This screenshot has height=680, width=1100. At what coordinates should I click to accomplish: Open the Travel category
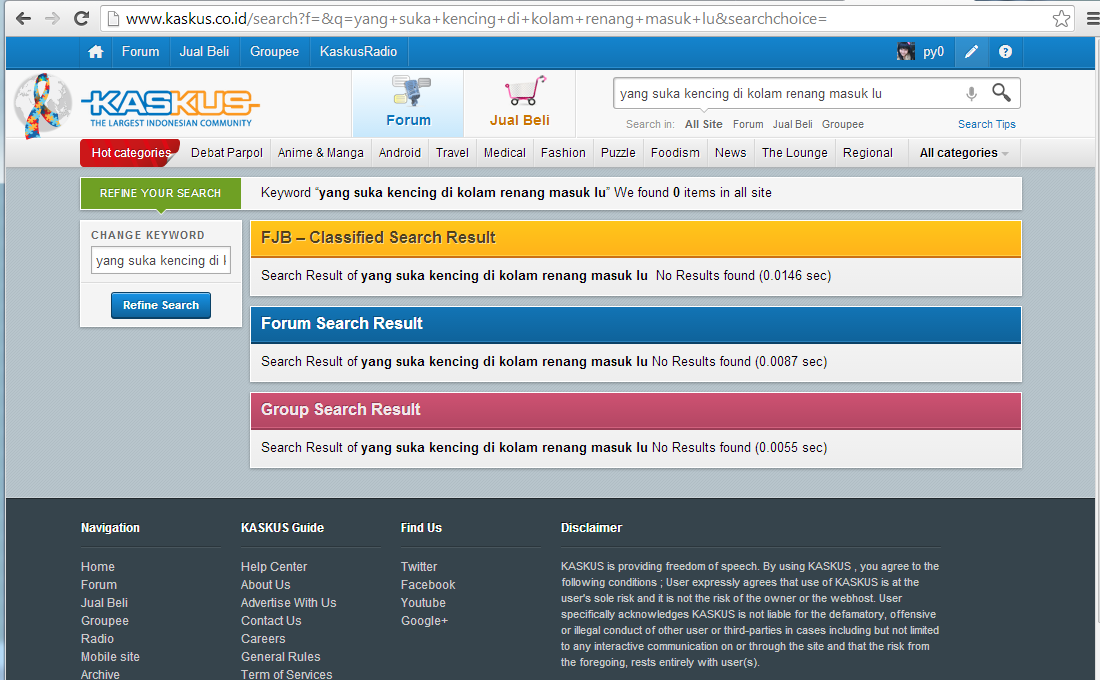click(x=452, y=153)
